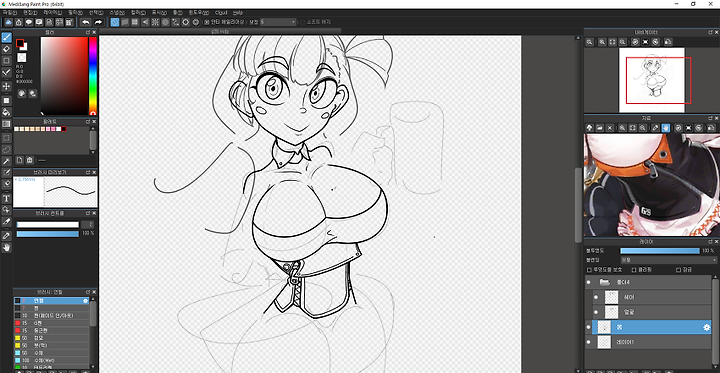Image resolution: width=720 pixels, height=373 pixels.
Task: Toggle Lock checkbox in layer panel
Action: click(x=678, y=270)
